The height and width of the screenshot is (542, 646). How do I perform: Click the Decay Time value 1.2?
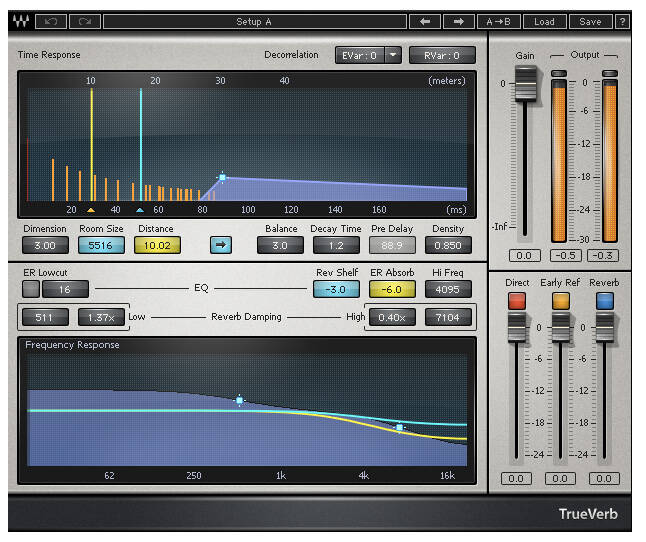tap(336, 245)
